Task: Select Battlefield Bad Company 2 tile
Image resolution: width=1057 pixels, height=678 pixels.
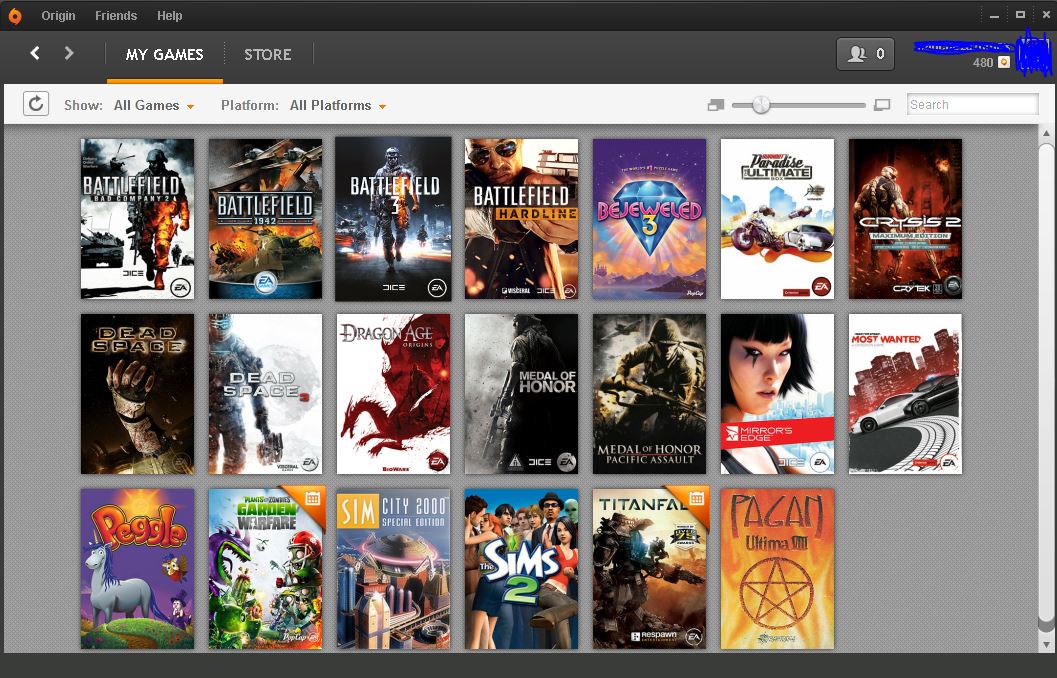Action: (x=138, y=219)
